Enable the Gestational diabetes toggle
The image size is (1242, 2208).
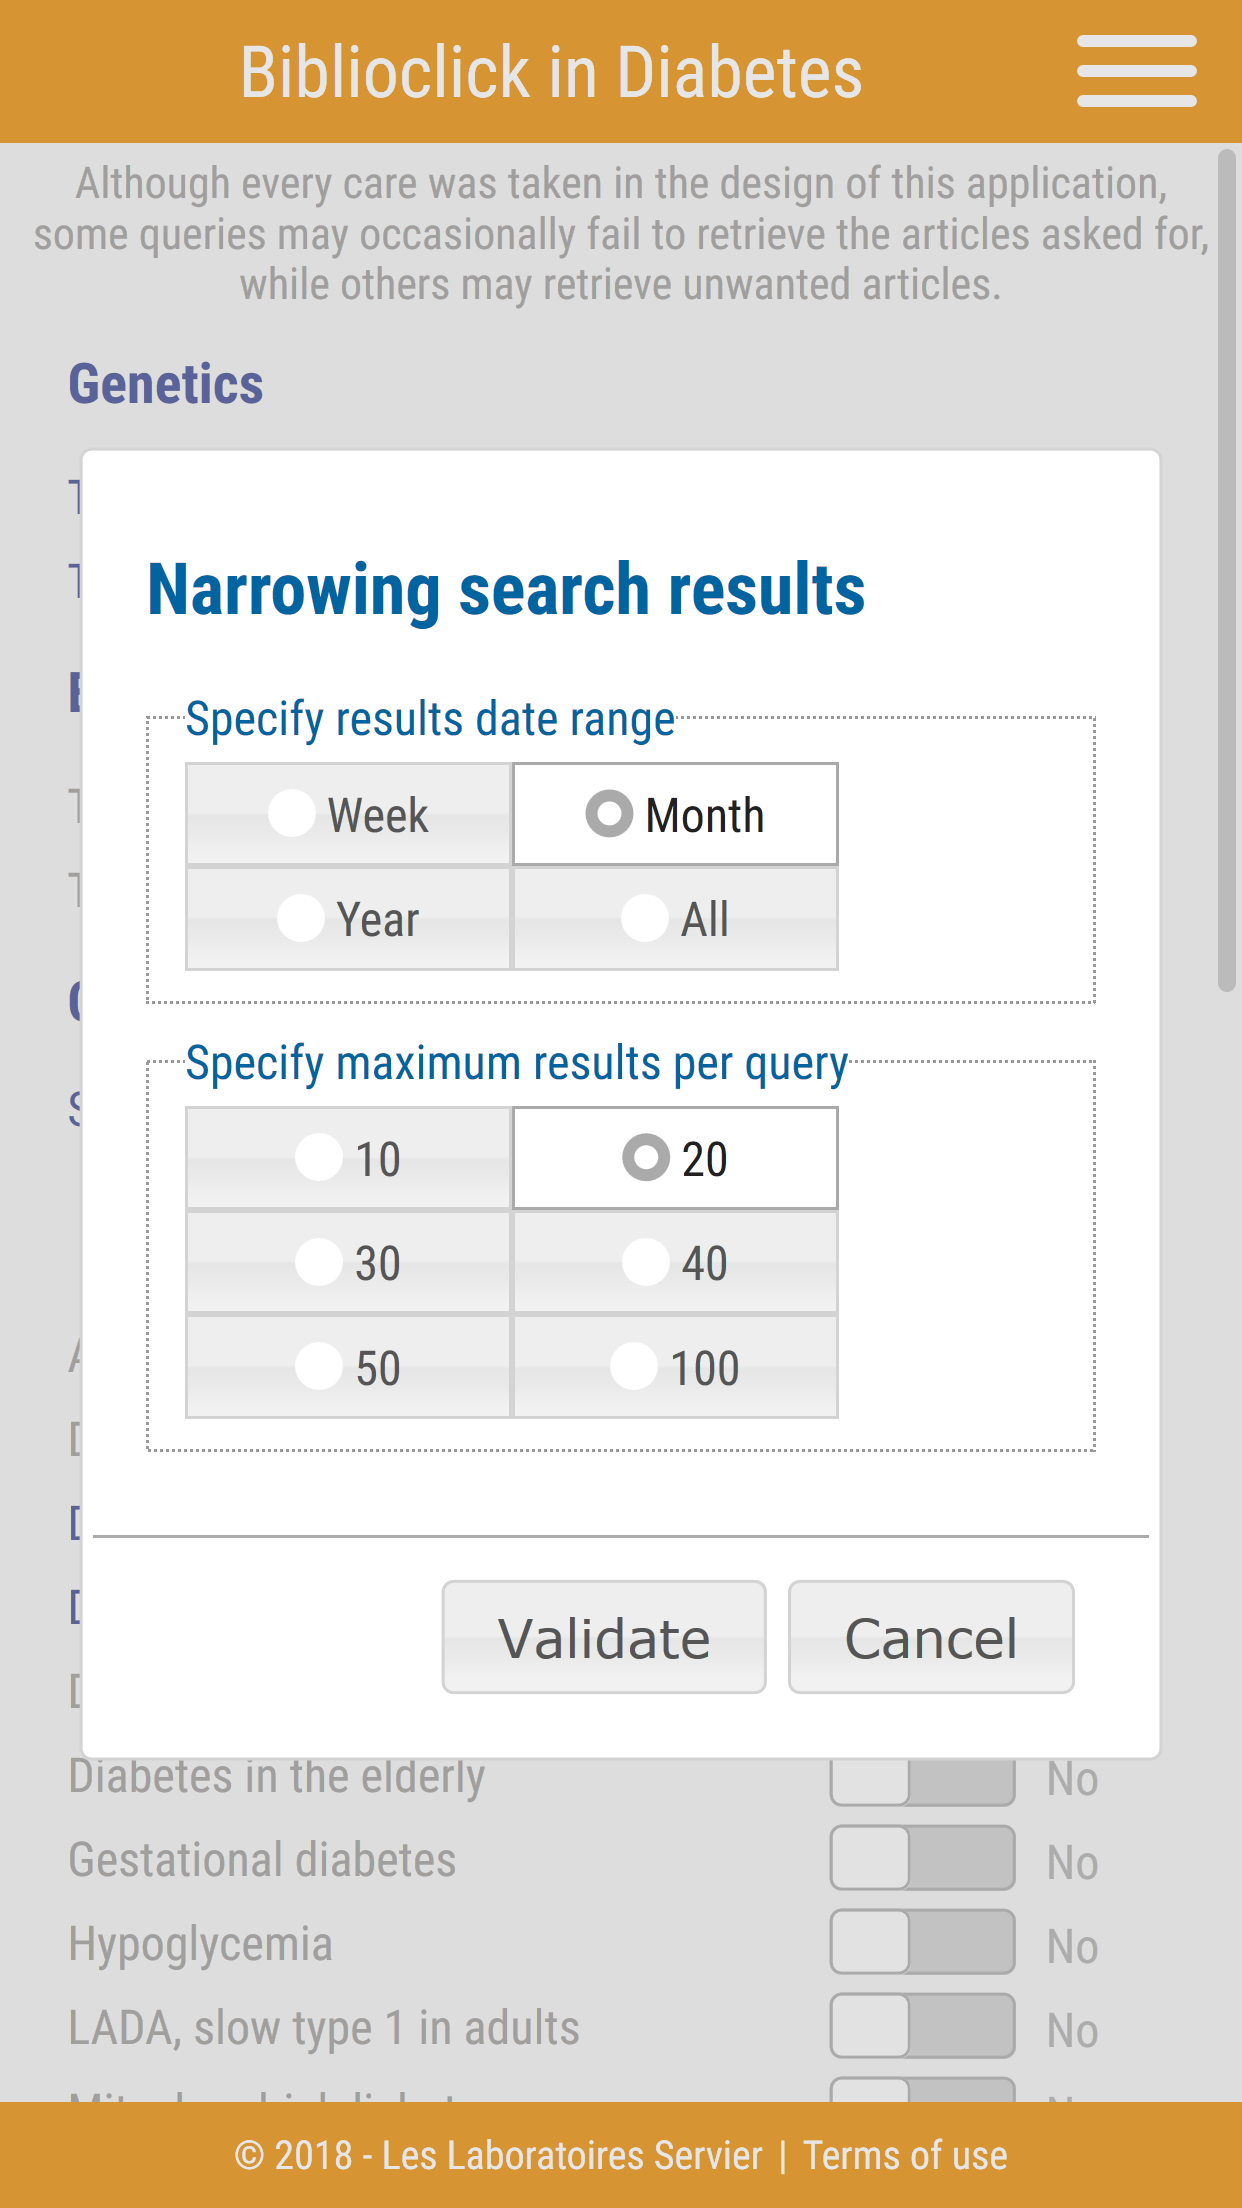pyautogui.click(x=921, y=1861)
